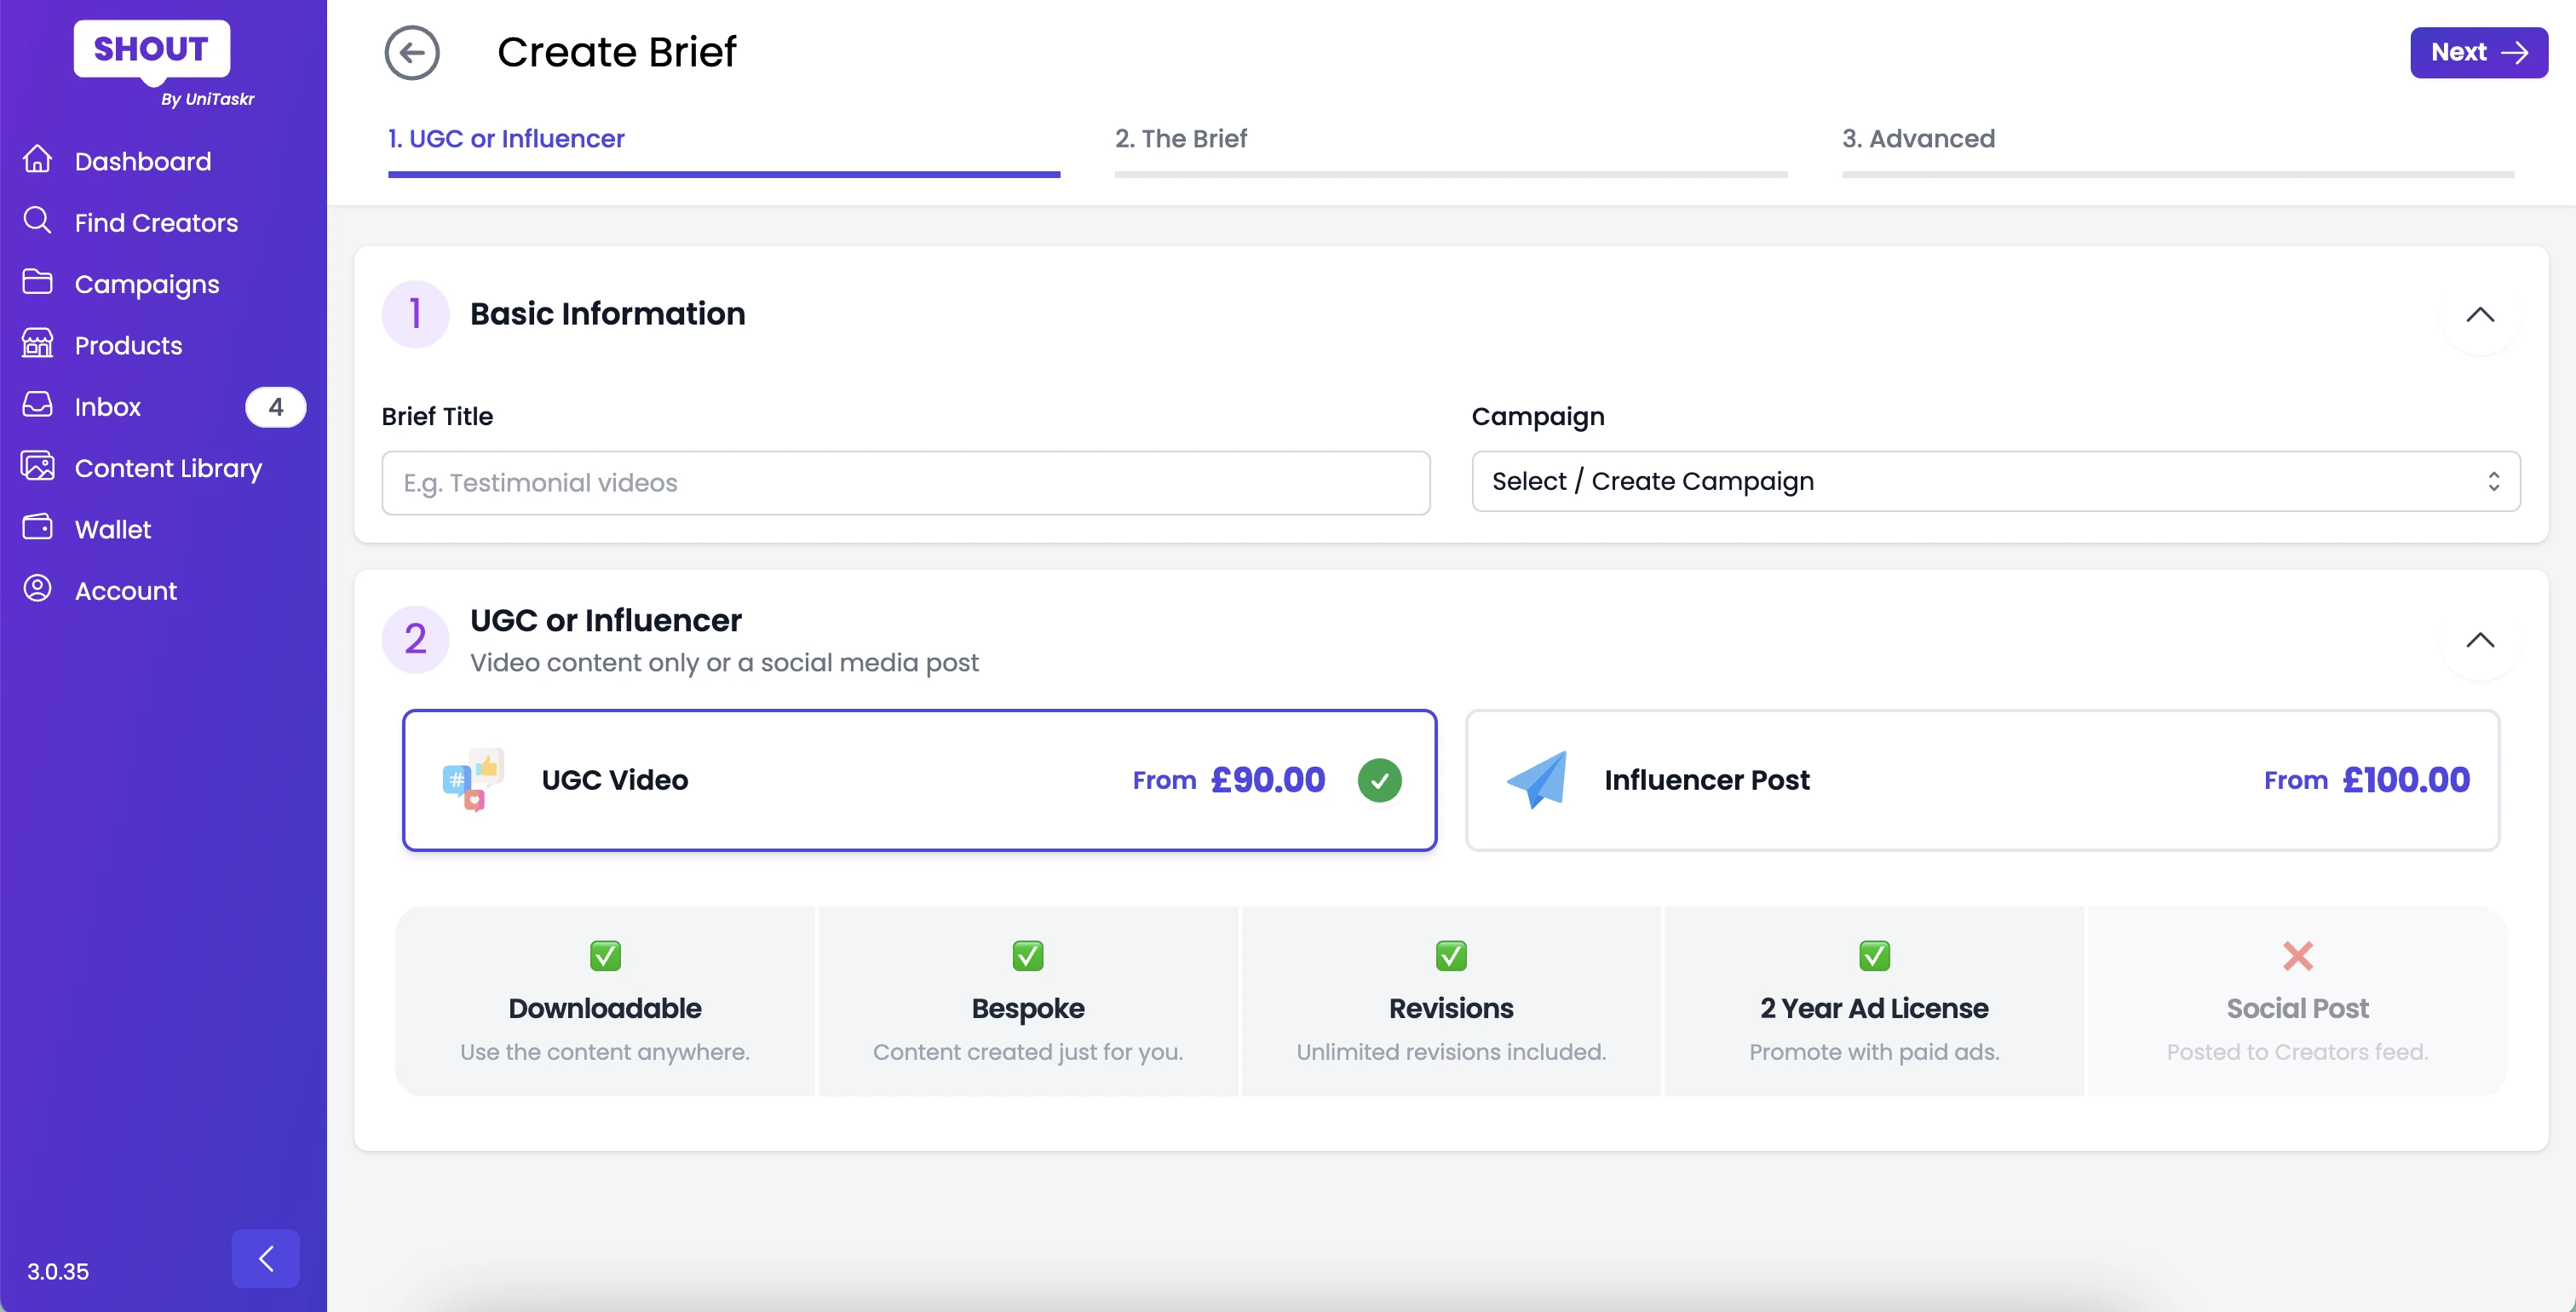Switch to the 3. Advanced tab
The image size is (2576, 1312).
[x=1917, y=139]
